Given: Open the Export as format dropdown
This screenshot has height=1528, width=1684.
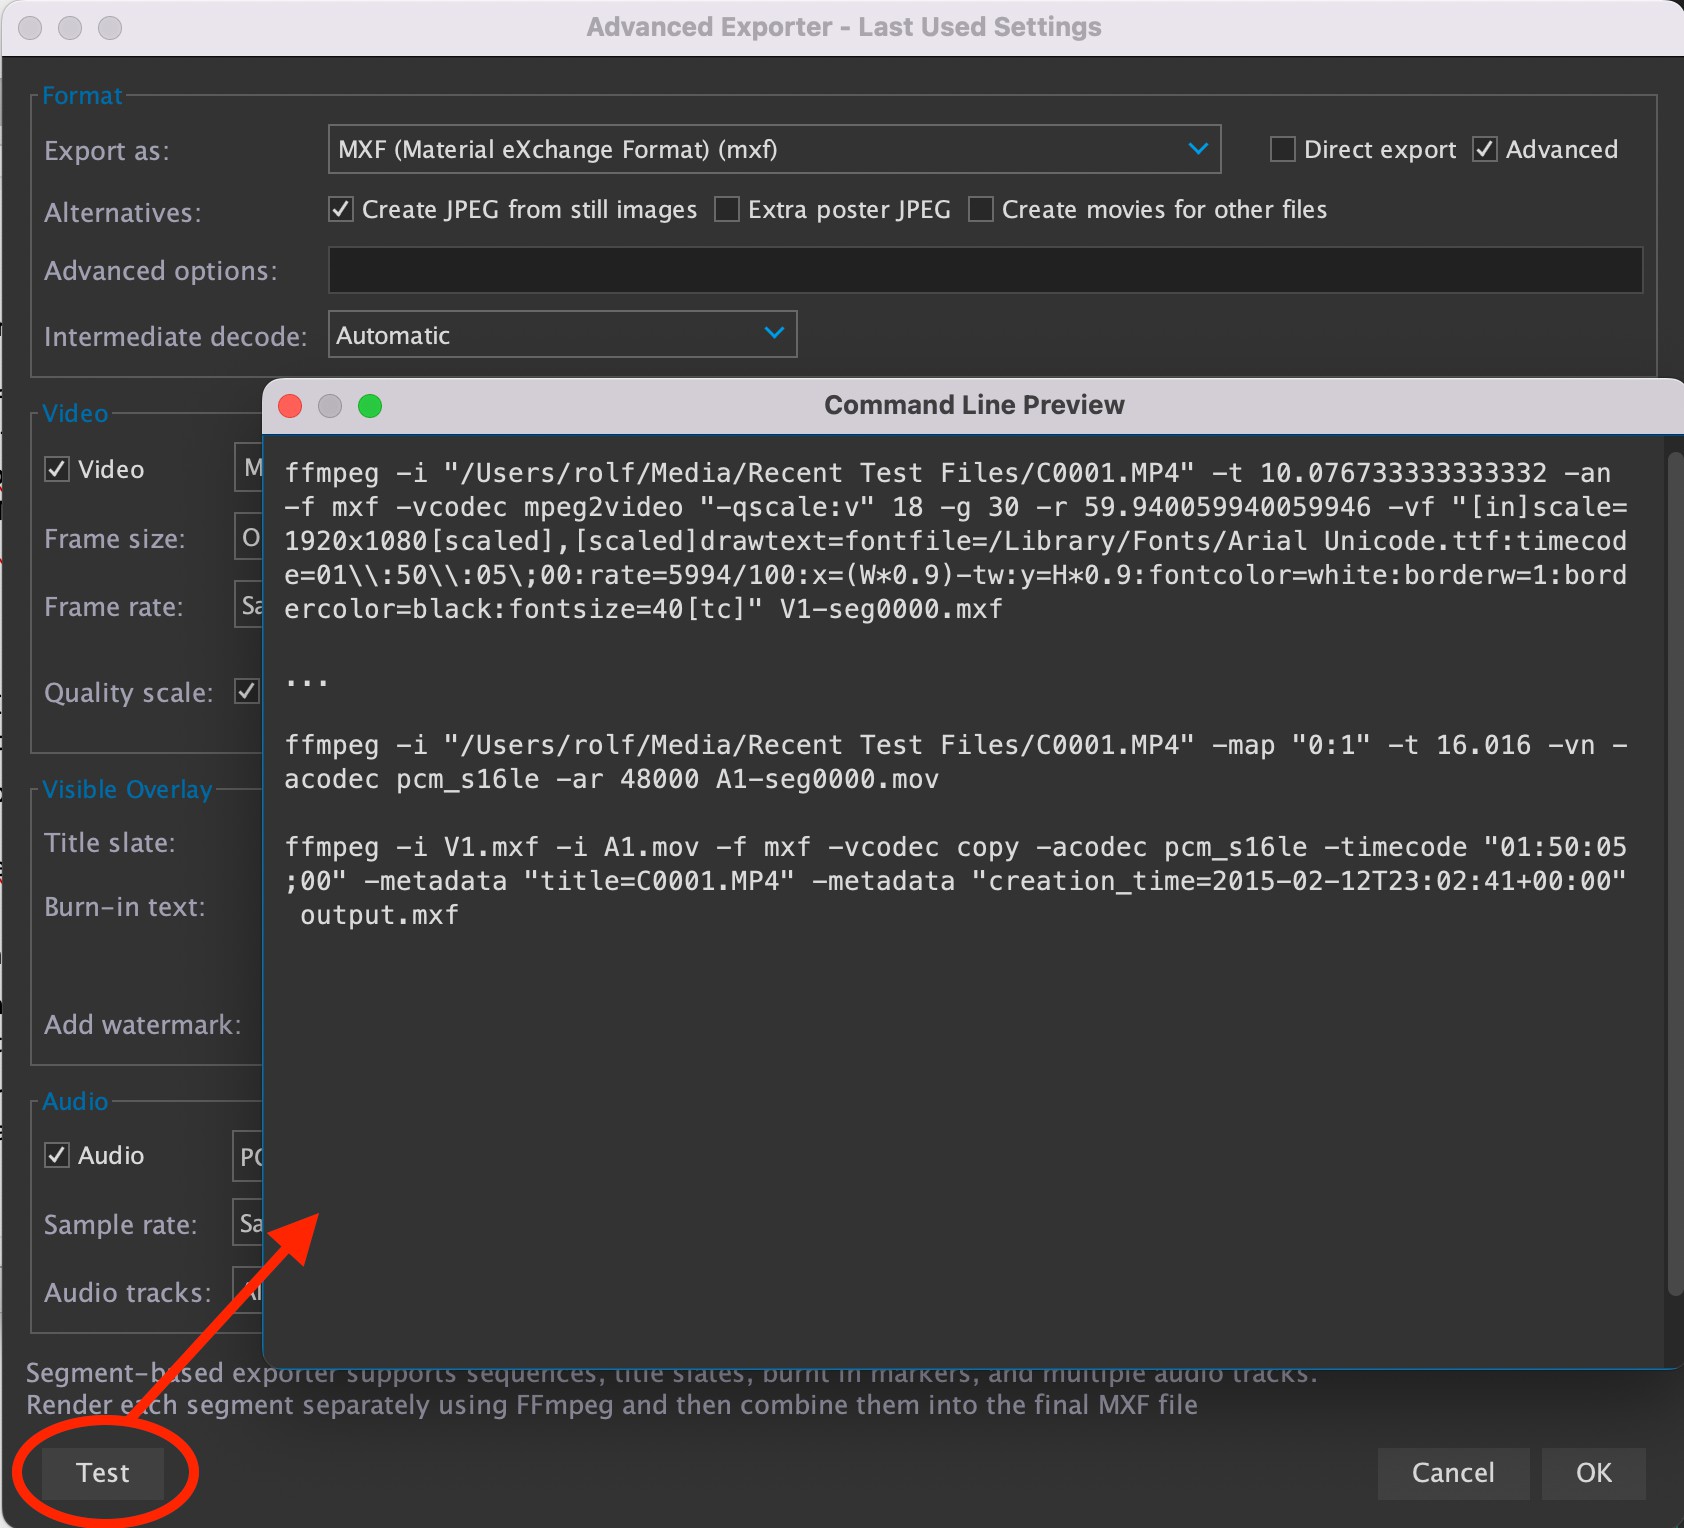Looking at the screenshot, I should 774,150.
